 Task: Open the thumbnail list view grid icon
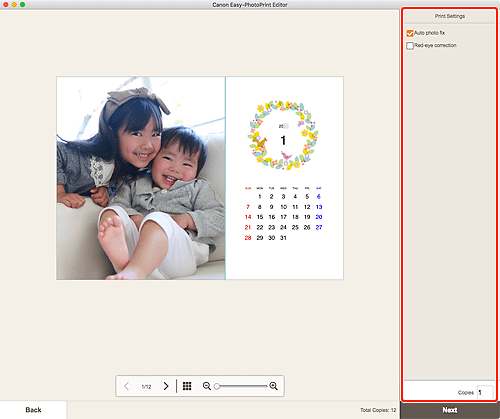[187, 386]
